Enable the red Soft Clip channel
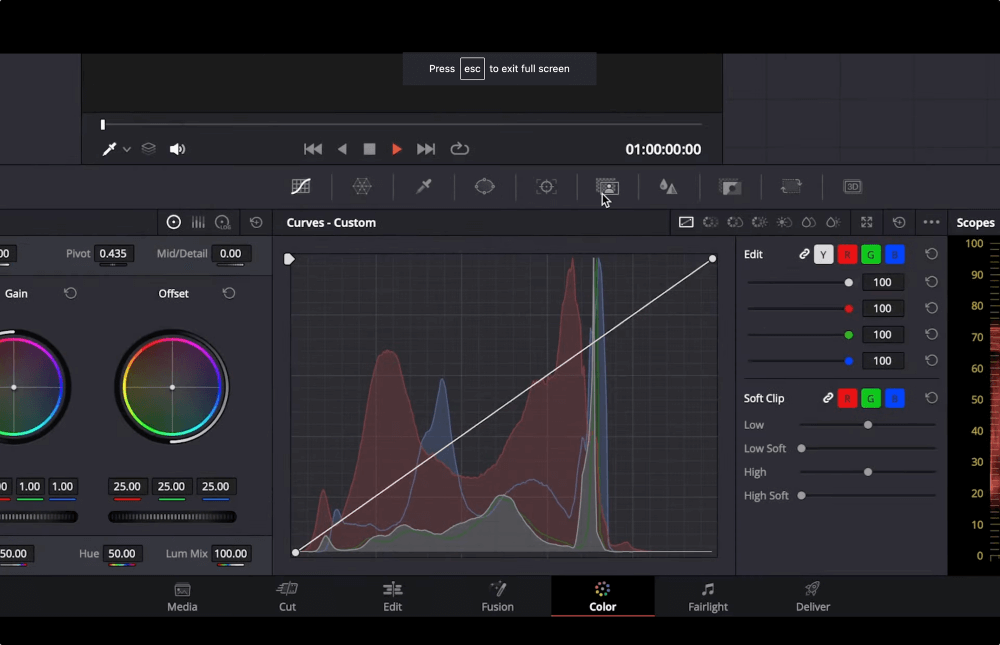Screen dimensions: 1000x645 [x=847, y=398]
